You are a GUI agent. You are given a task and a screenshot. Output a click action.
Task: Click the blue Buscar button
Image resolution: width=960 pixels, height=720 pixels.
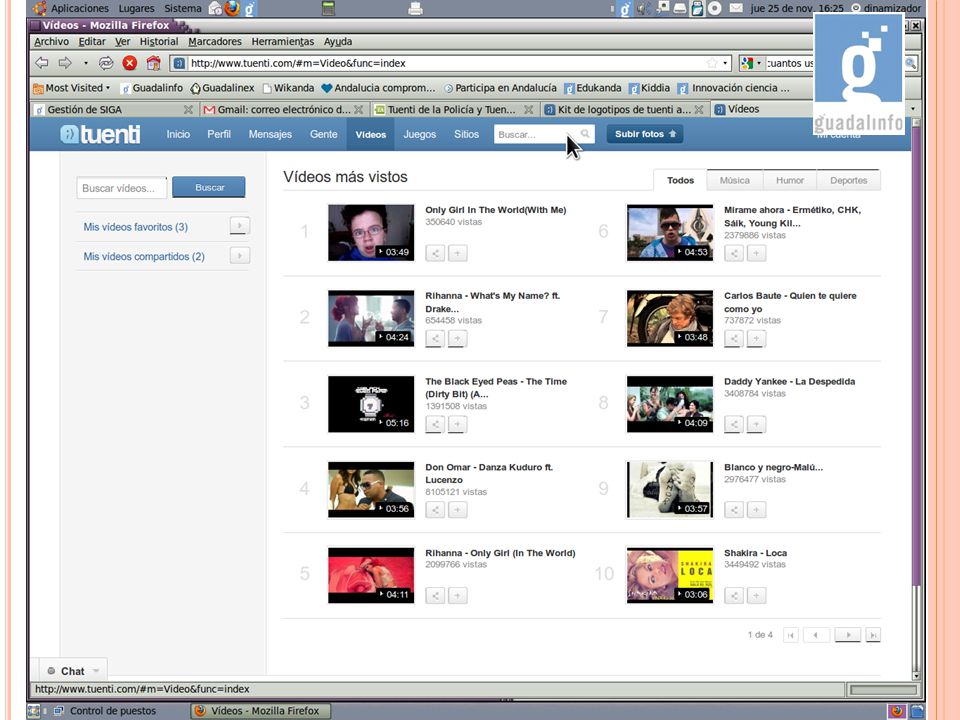tap(209, 187)
